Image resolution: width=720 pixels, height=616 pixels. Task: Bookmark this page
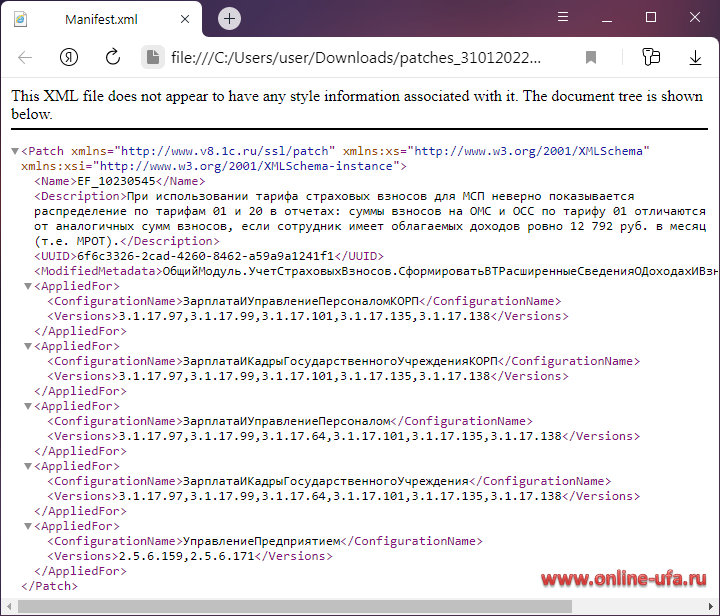tap(591, 58)
